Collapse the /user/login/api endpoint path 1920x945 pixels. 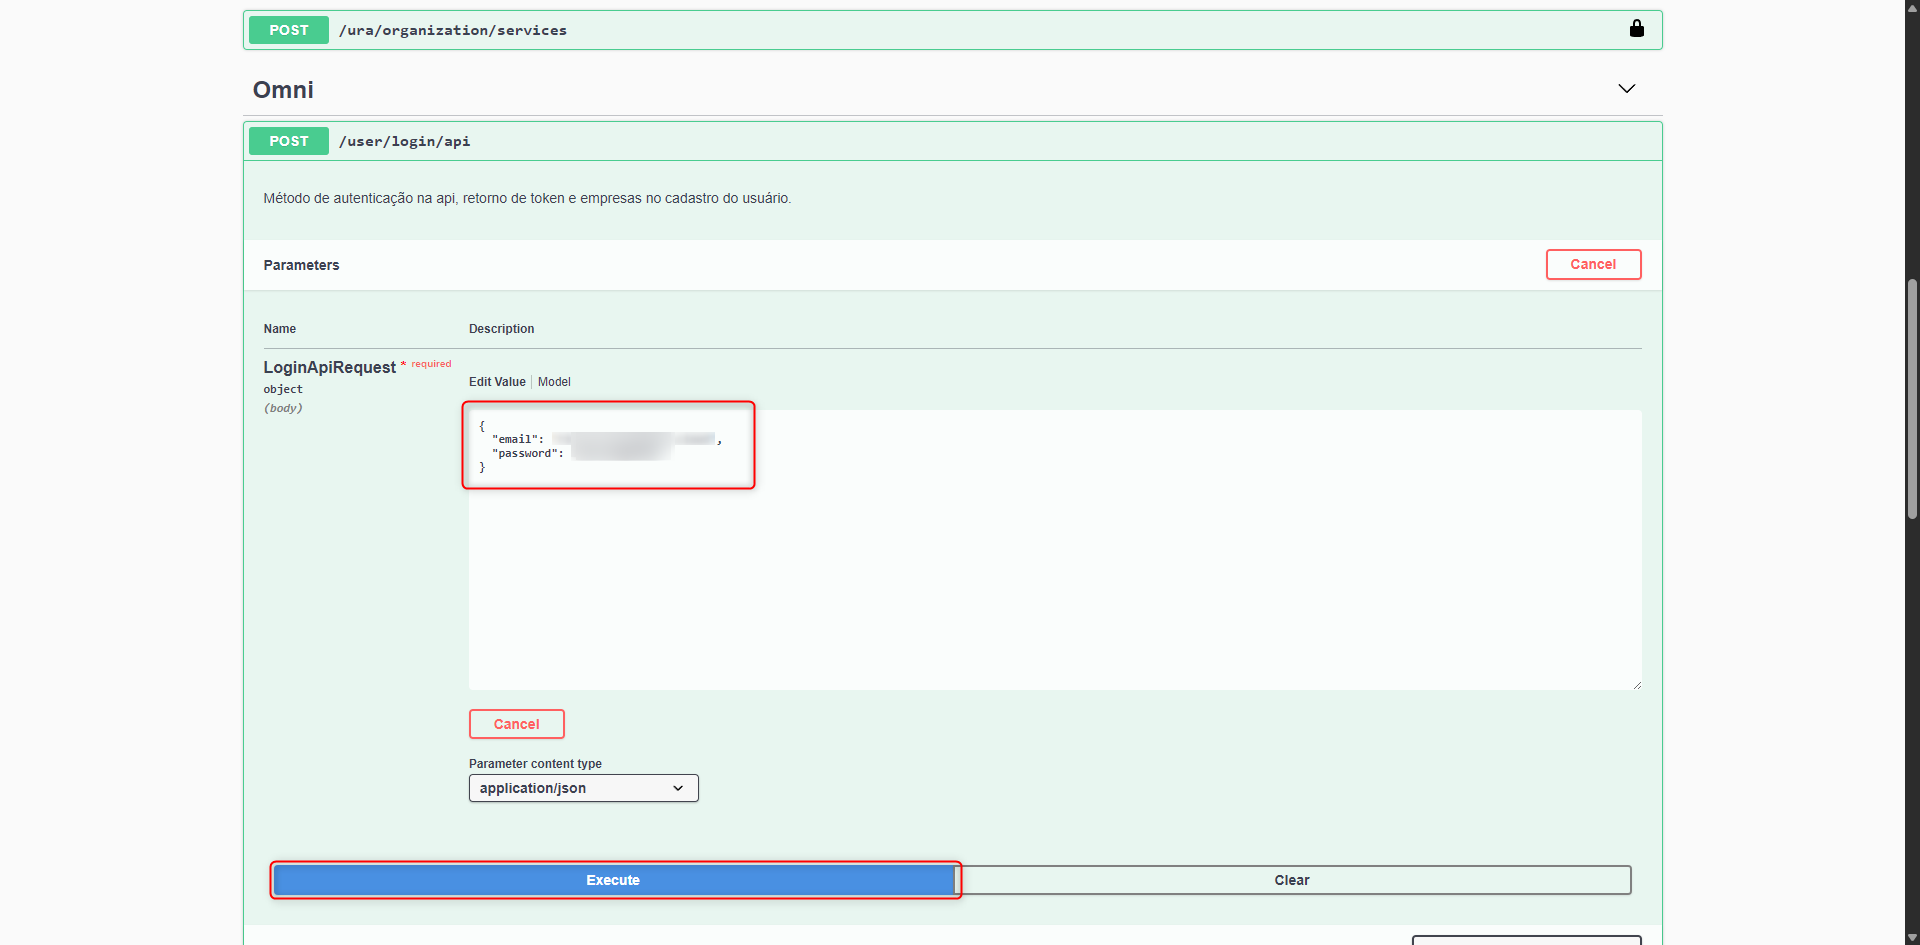pos(404,142)
